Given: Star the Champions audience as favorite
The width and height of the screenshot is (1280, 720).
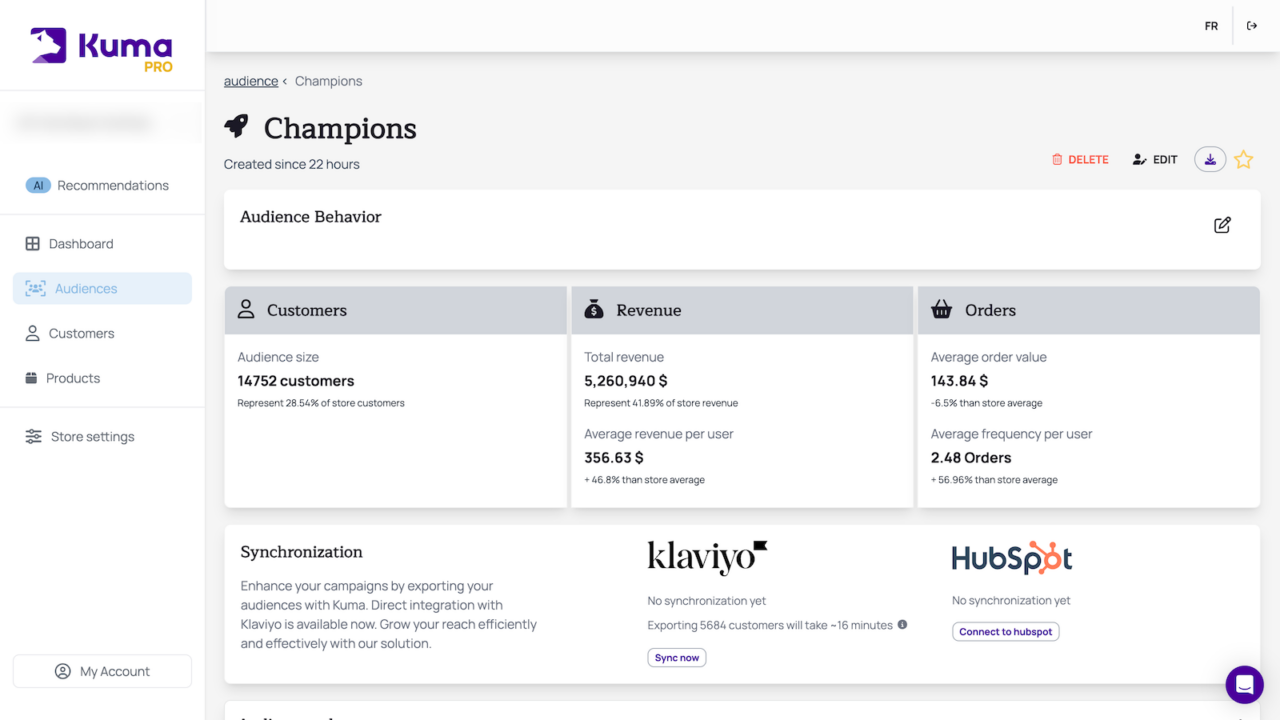Looking at the screenshot, I should pyautogui.click(x=1243, y=158).
